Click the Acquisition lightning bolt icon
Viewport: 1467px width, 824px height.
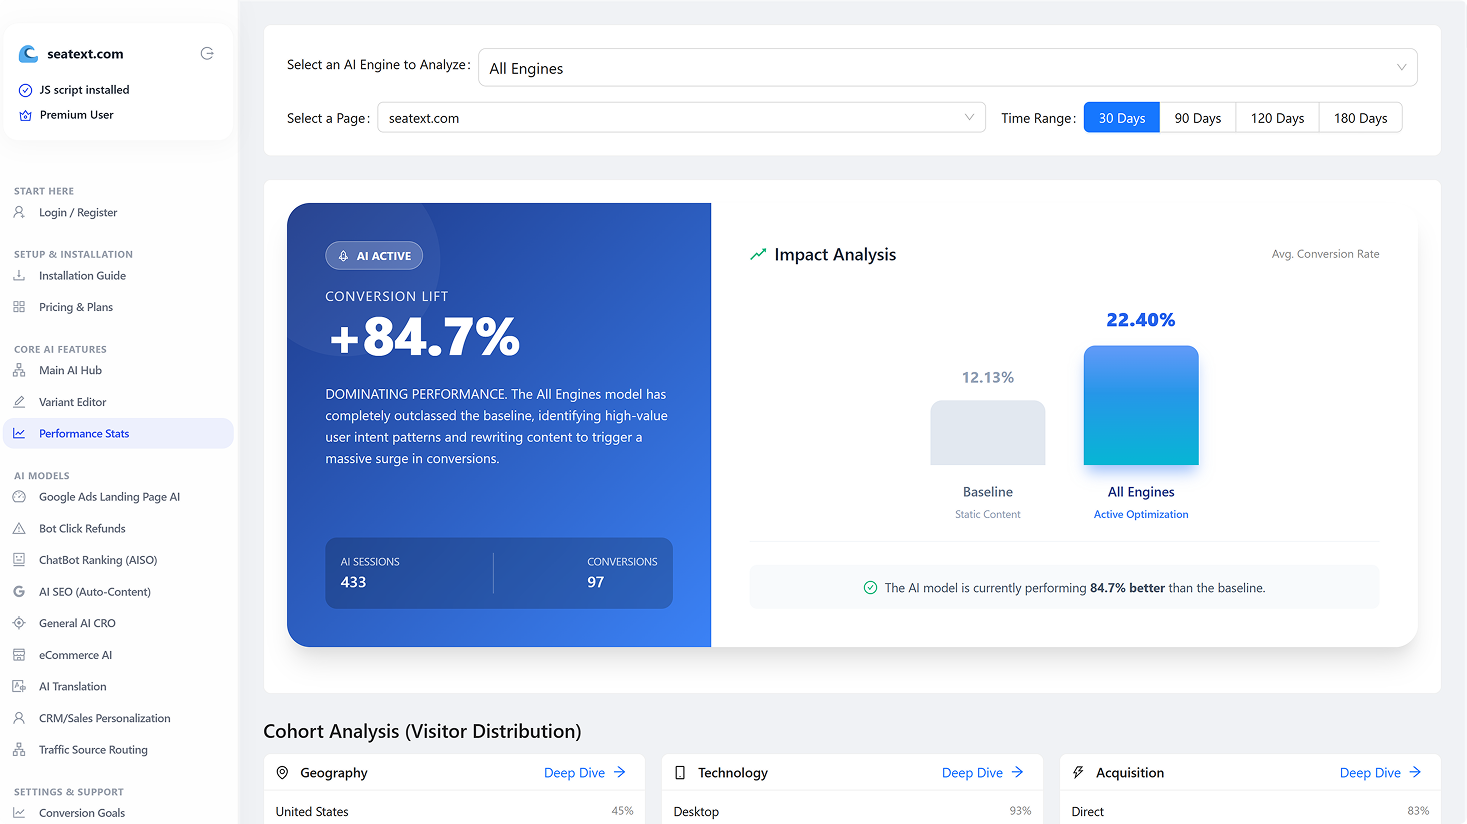(1078, 772)
